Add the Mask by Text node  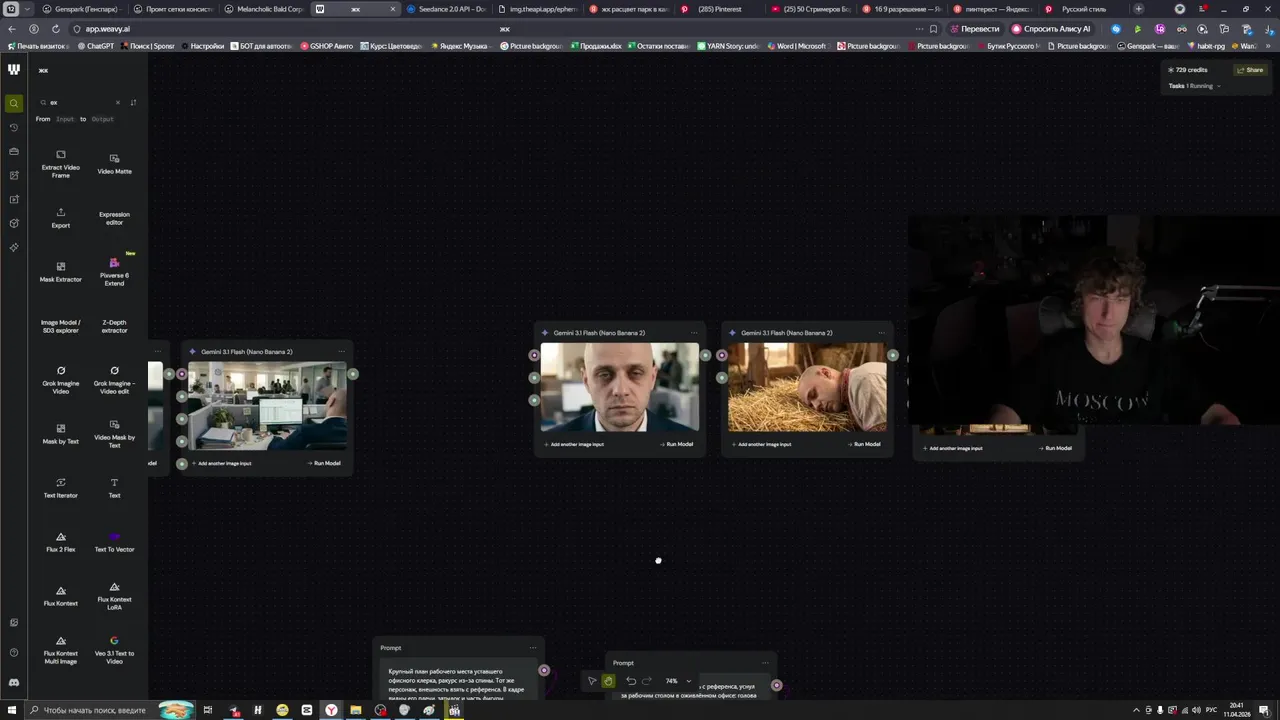point(61,434)
